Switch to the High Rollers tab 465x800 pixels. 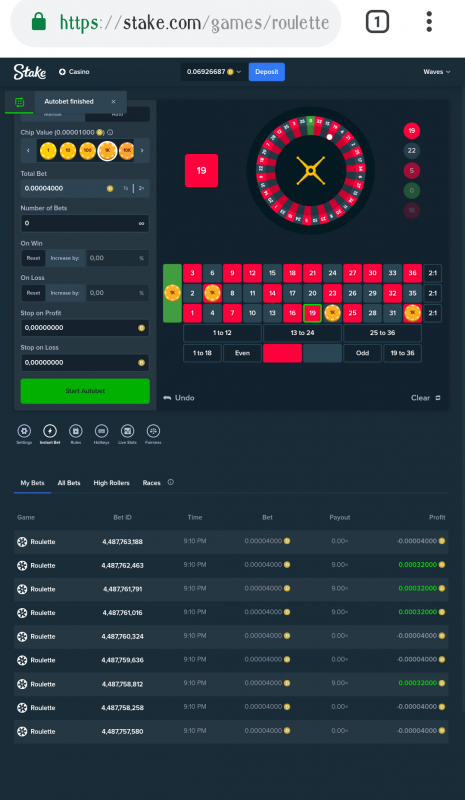tap(111, 483)
